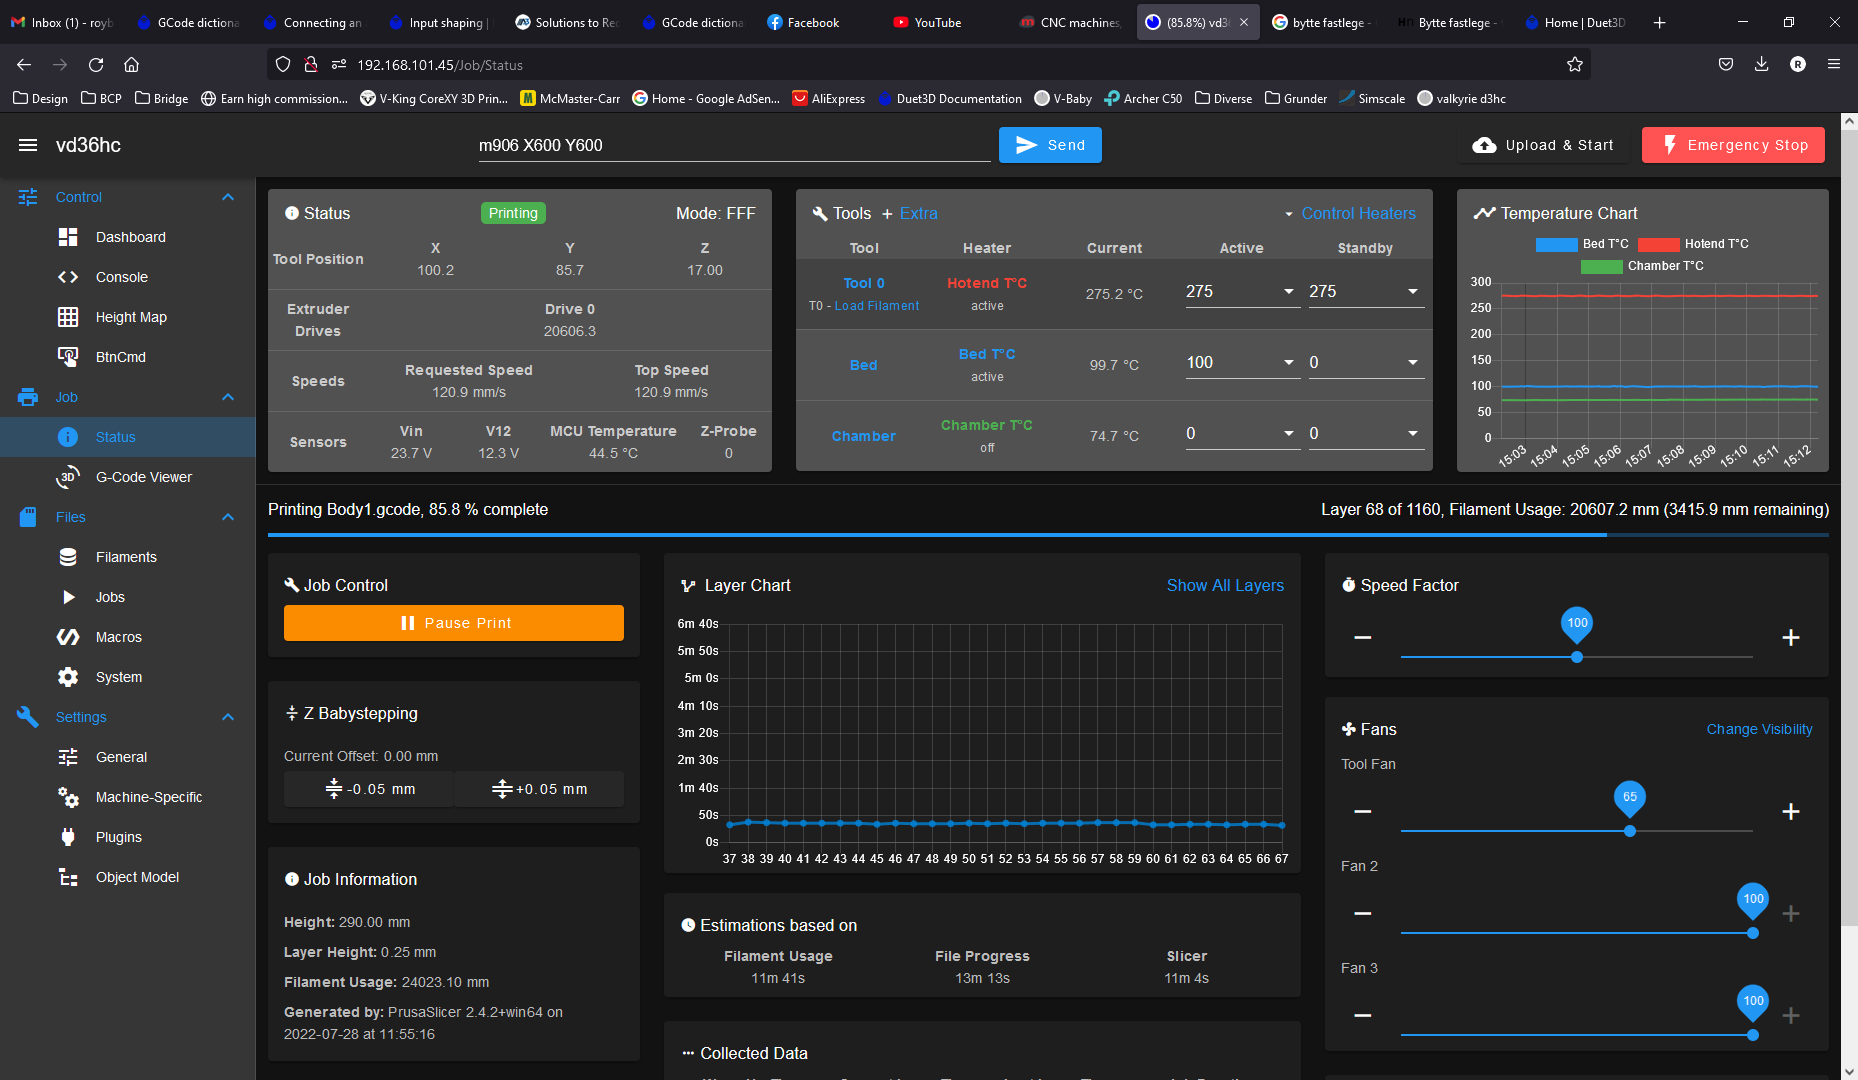Screen dimensions: 1858x1080
Task: Toggle Chamber heater state
Action: click(863, 436)
